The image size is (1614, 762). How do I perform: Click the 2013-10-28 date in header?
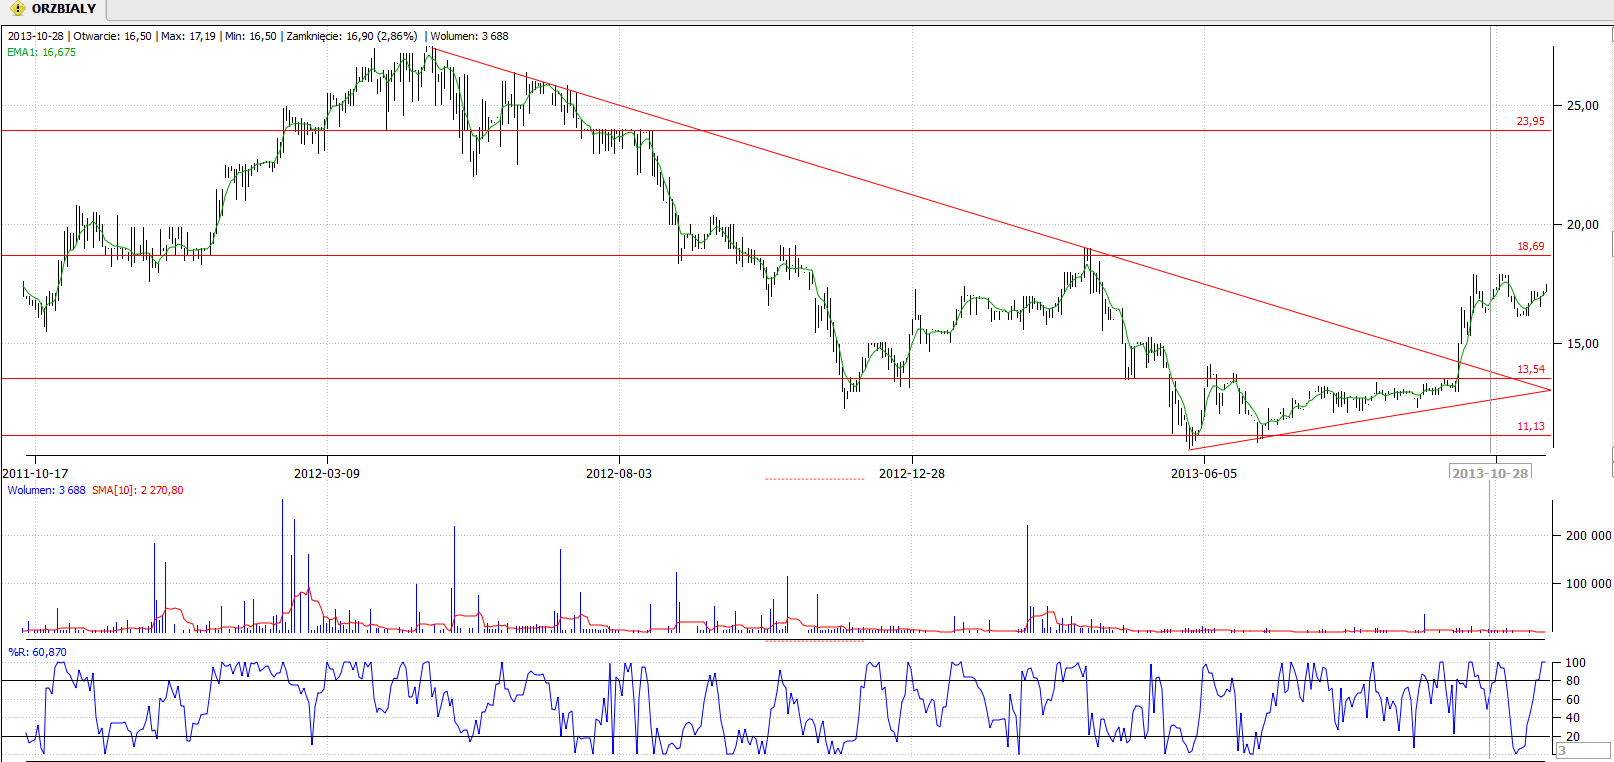point(36,36)
